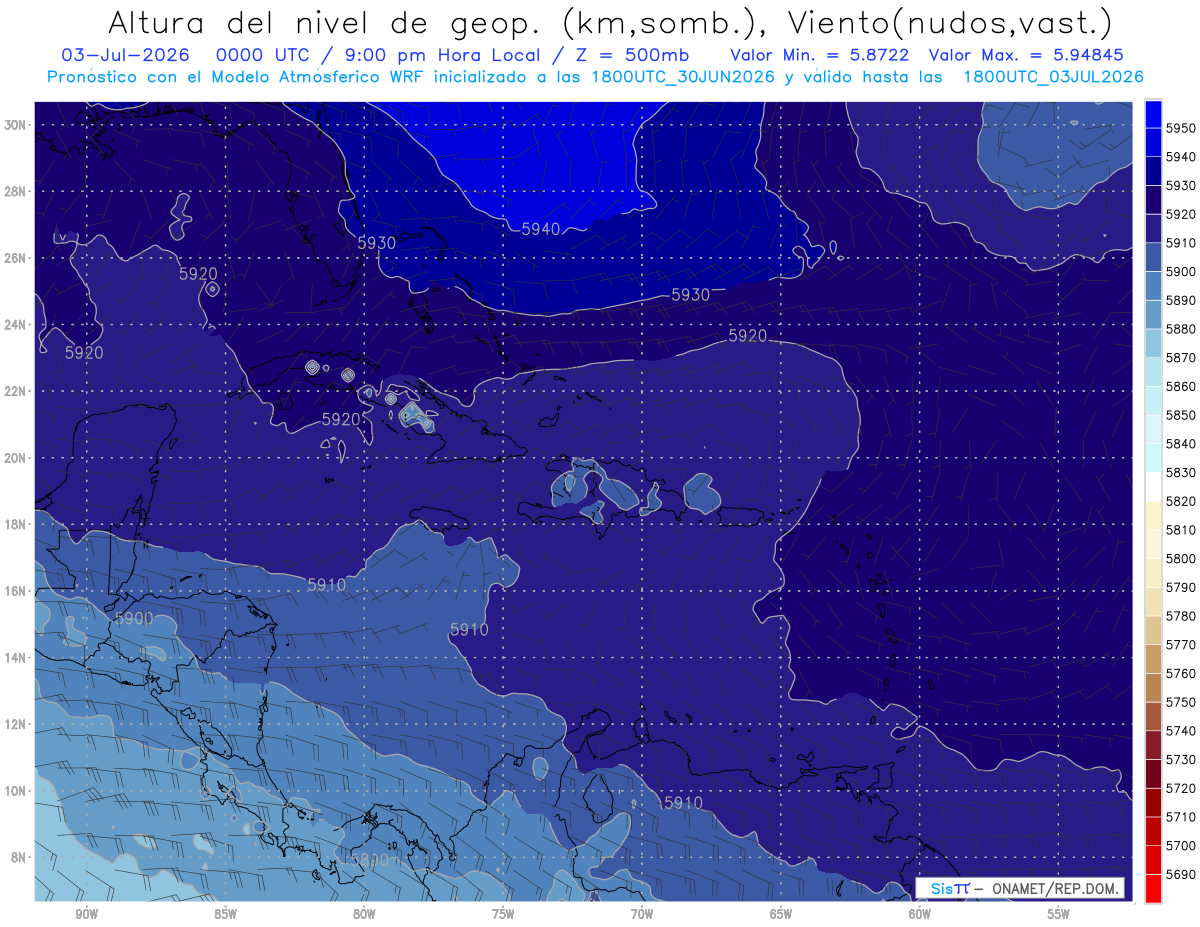Image resolution: width=1200 pixels, height=927 pixels.
Task: Click the '20N' latitude axis label
Action: pyautogui.click(x=15, y=458)
